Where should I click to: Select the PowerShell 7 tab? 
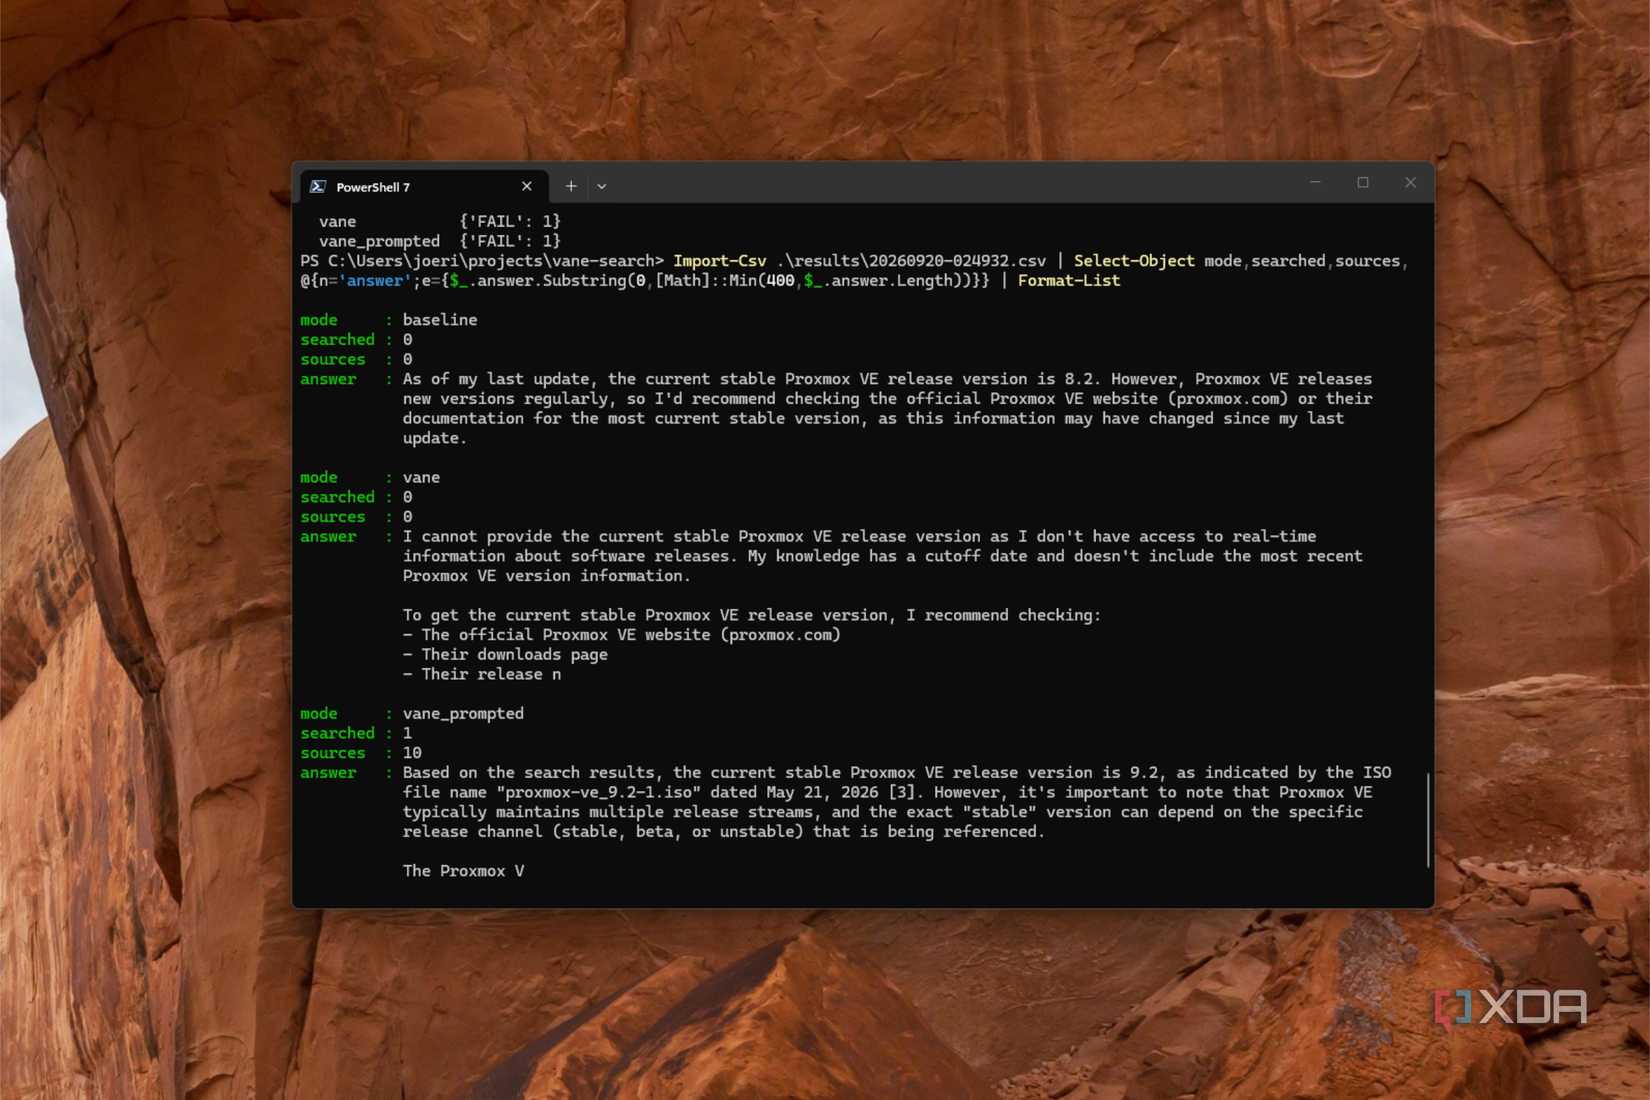[422, 186]
